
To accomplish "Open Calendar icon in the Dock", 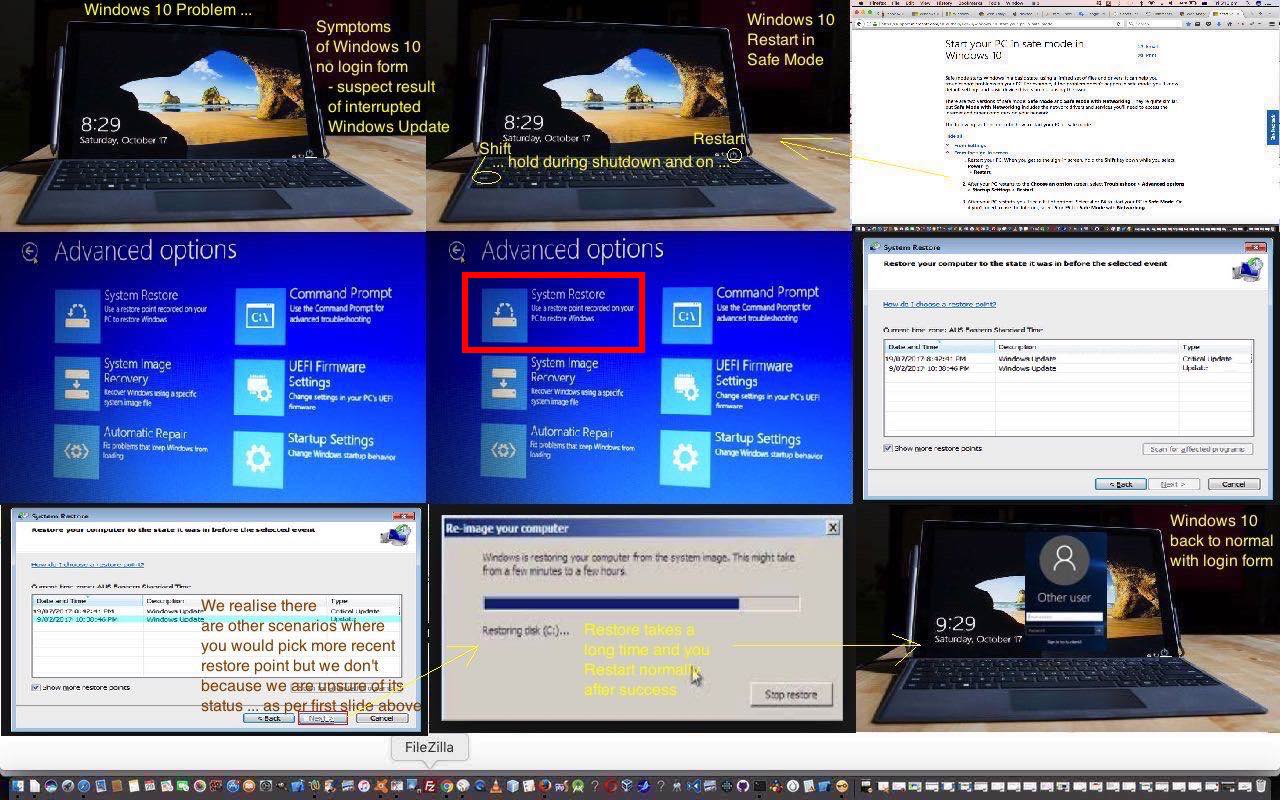I will tap(150, 786).
